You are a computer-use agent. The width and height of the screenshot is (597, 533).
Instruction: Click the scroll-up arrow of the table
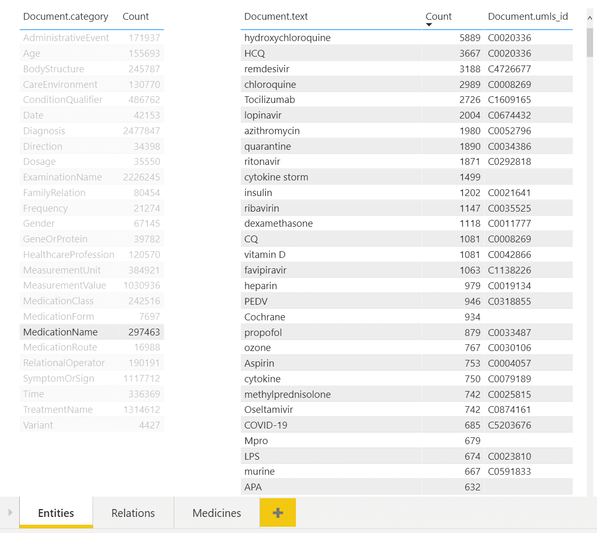[x=590, y=18]
